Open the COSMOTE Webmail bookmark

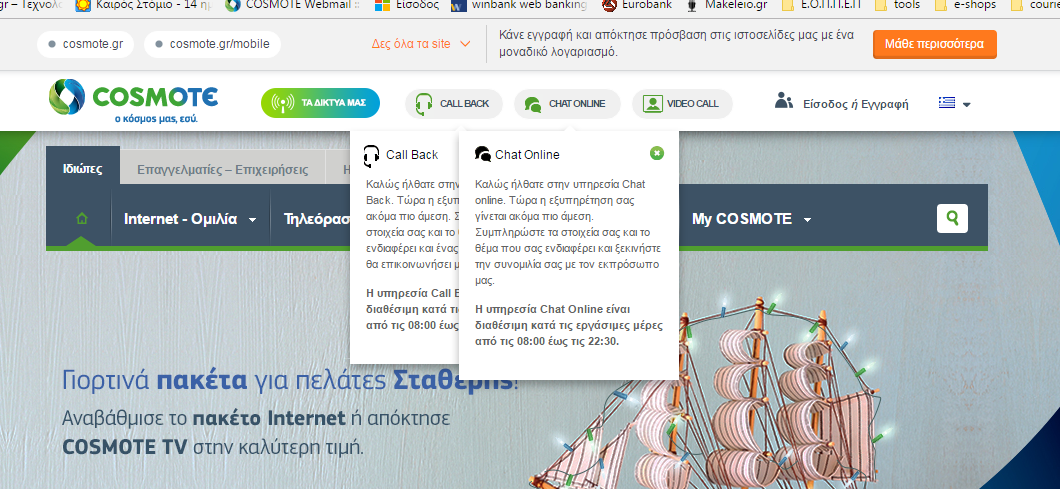(x=295, y=5)
